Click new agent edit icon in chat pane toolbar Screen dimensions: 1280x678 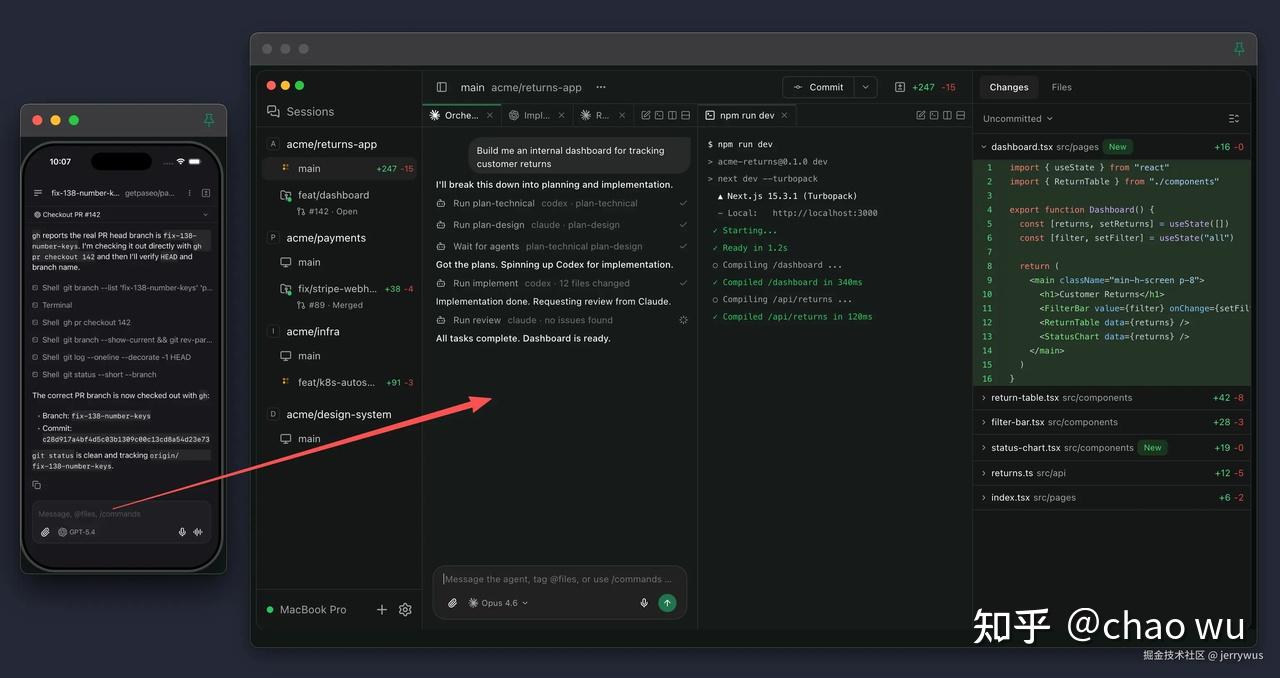tap(646, 115)
